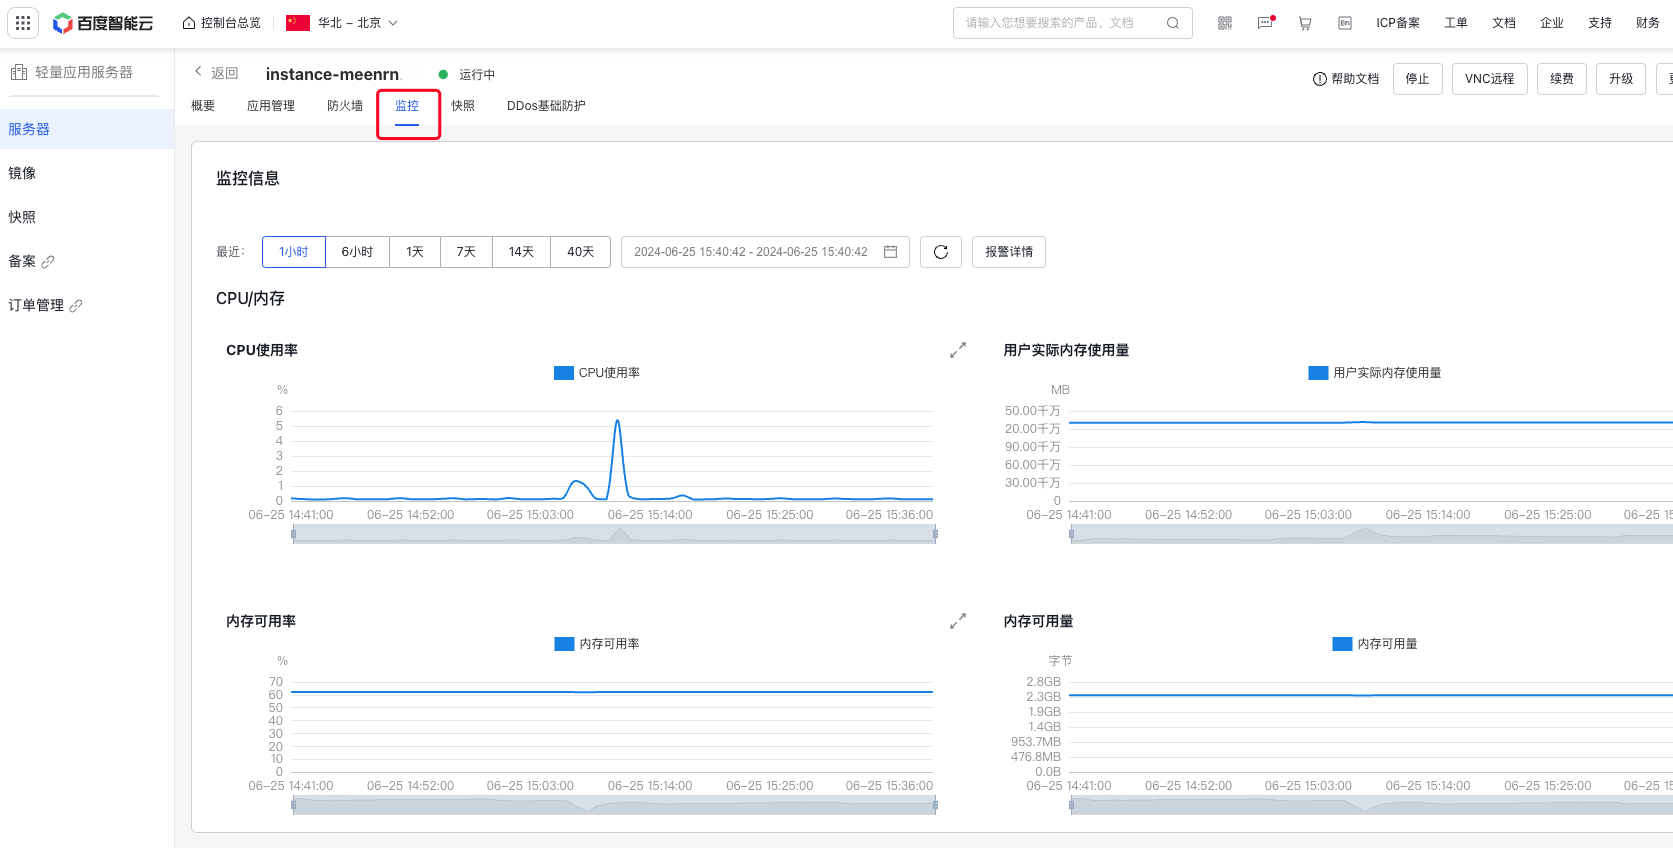Viewport: 1673px width, 848px height.
Task: Open the date range picker field
Action: [x=765, y=252]
